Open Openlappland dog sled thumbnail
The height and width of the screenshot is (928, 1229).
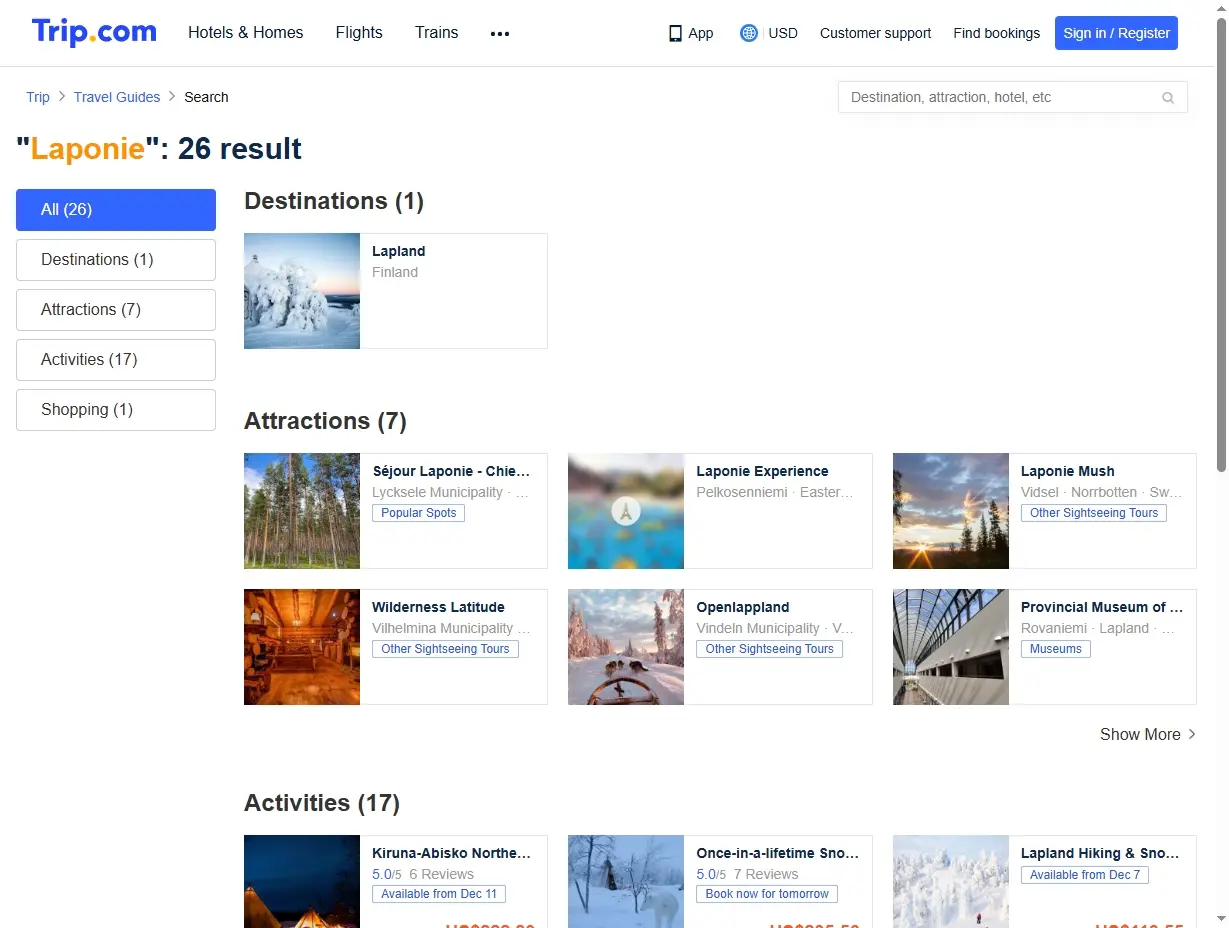pyautogui.click(x=626, y=647)
